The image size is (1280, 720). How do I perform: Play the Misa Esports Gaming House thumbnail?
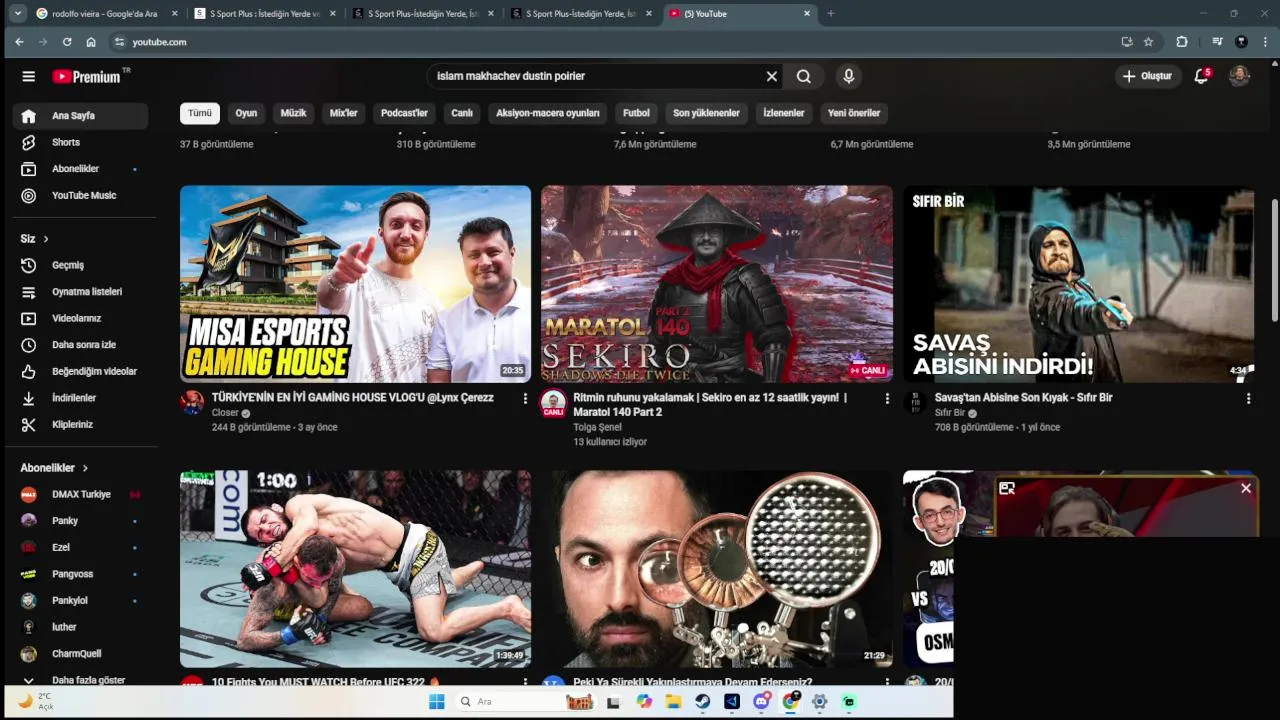coord(355,284)
